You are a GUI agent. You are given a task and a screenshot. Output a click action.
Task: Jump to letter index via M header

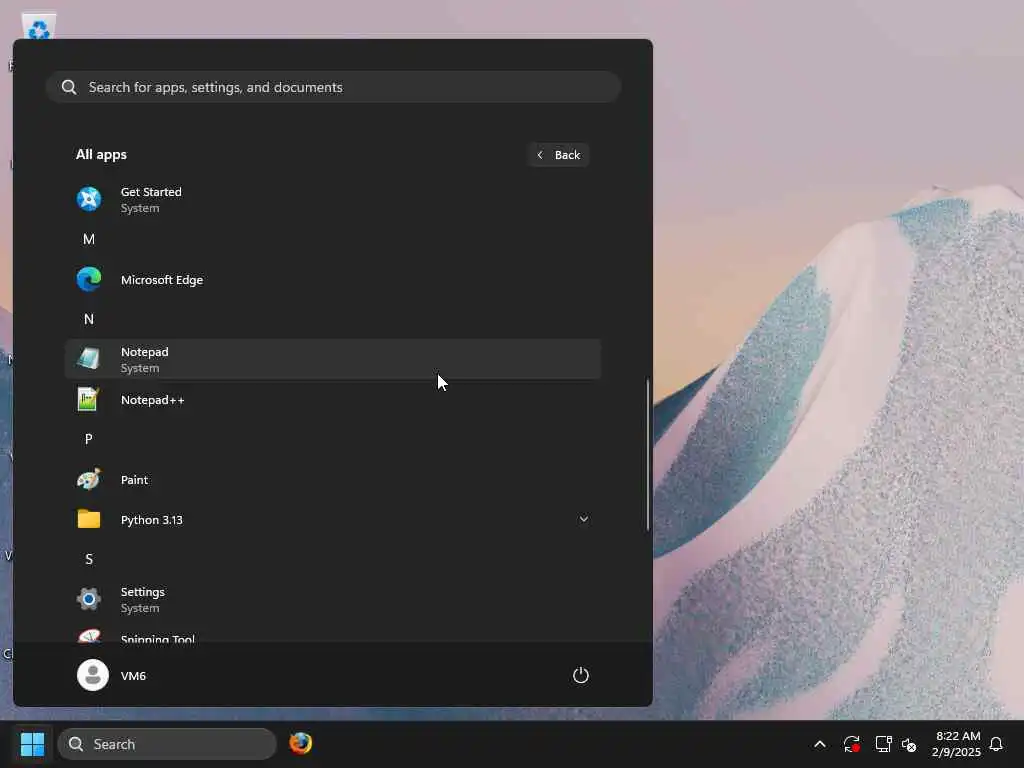pyautogui.click(x=89, y=239)
